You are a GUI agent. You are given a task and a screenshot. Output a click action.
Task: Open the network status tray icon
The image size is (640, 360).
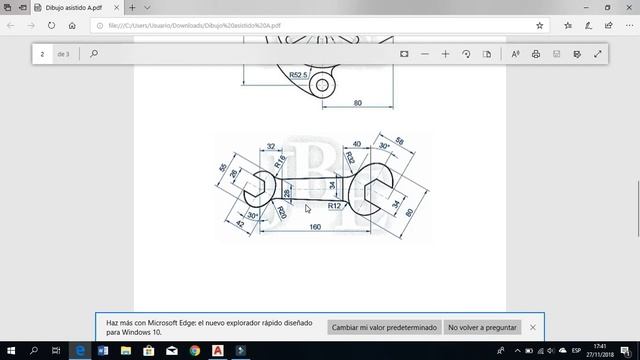point(540,351)
